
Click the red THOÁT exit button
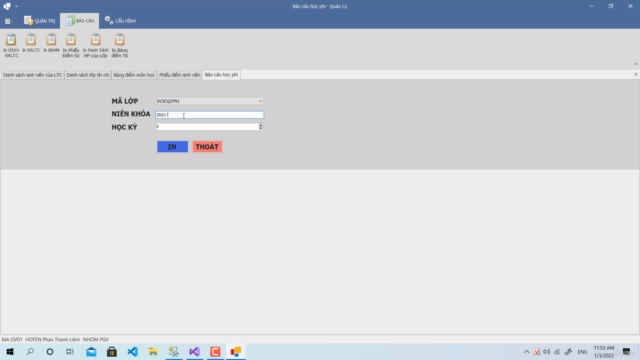[207, 147]
